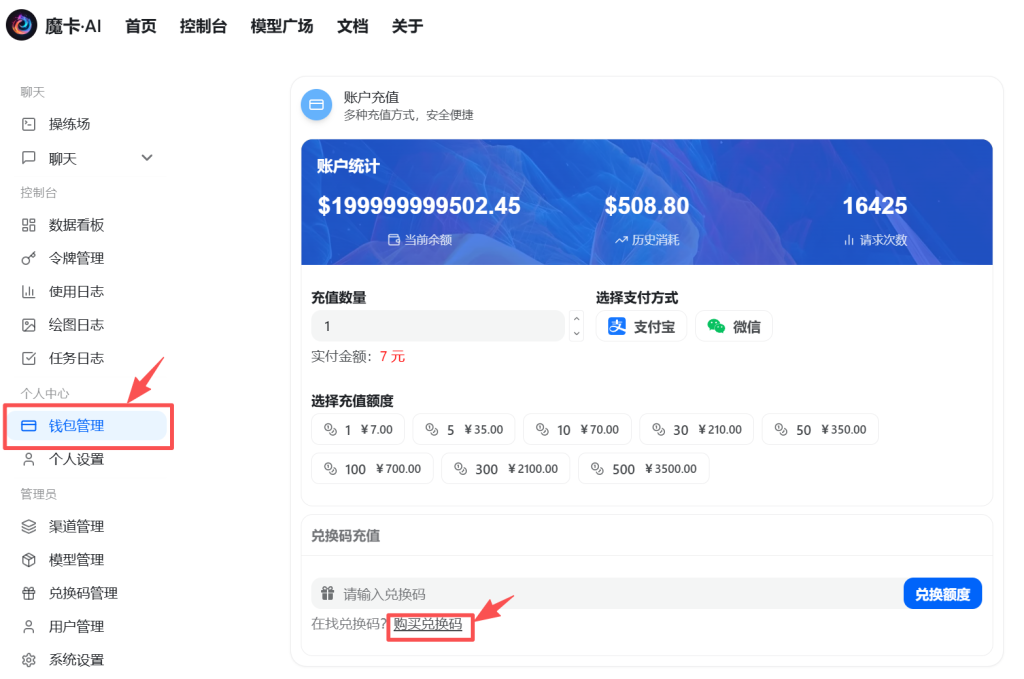The image size is (1024, 679).
Task: Open 文档 in top navigation
Action: 352,26
